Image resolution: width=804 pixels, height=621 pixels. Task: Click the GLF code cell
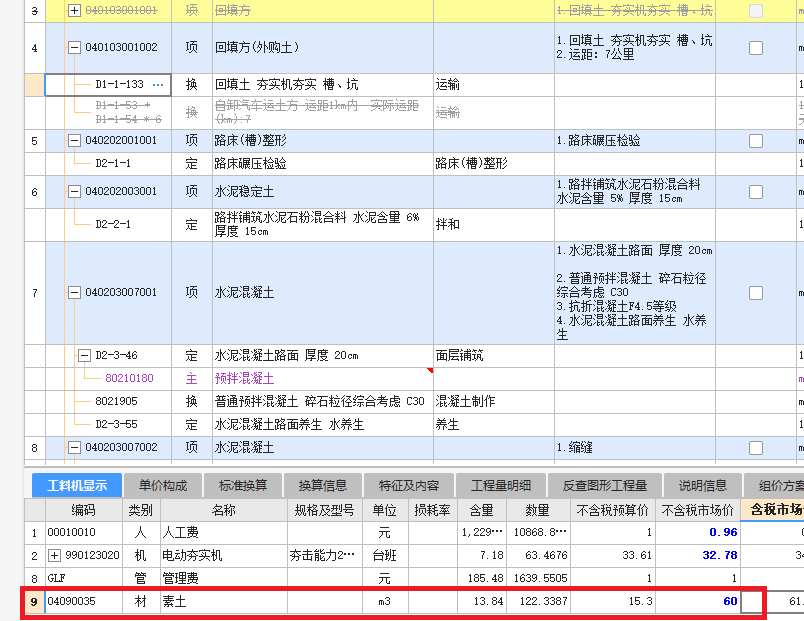[84, 578]
